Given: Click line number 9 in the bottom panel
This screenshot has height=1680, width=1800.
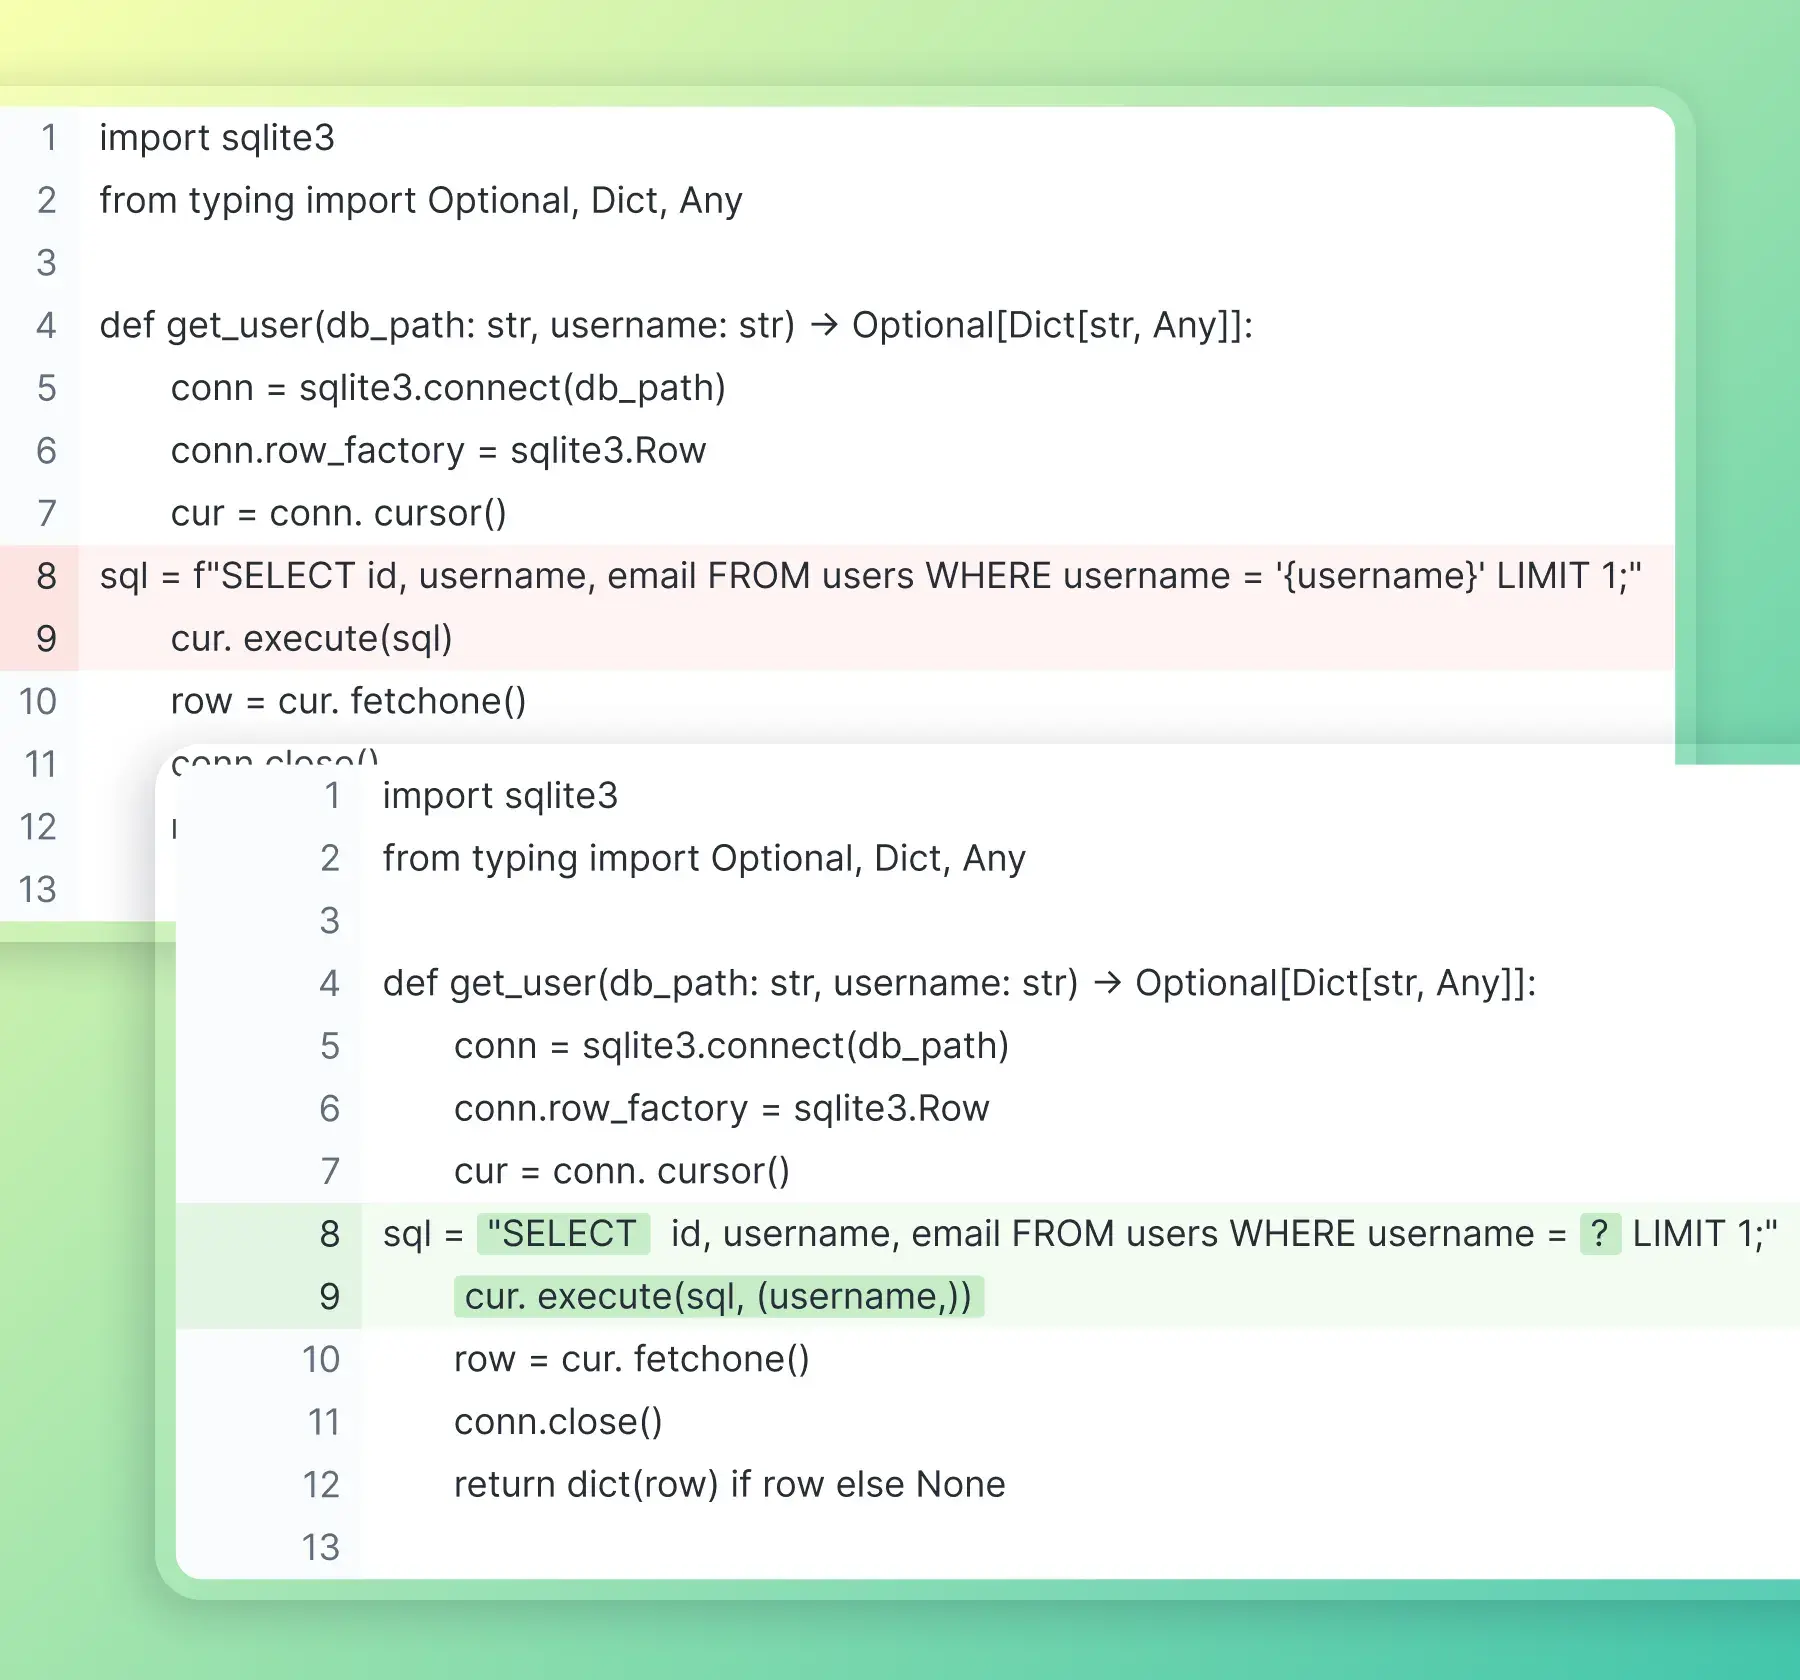Looking at the screenshot, I should pyautogui.click(x=327, y=1296).
